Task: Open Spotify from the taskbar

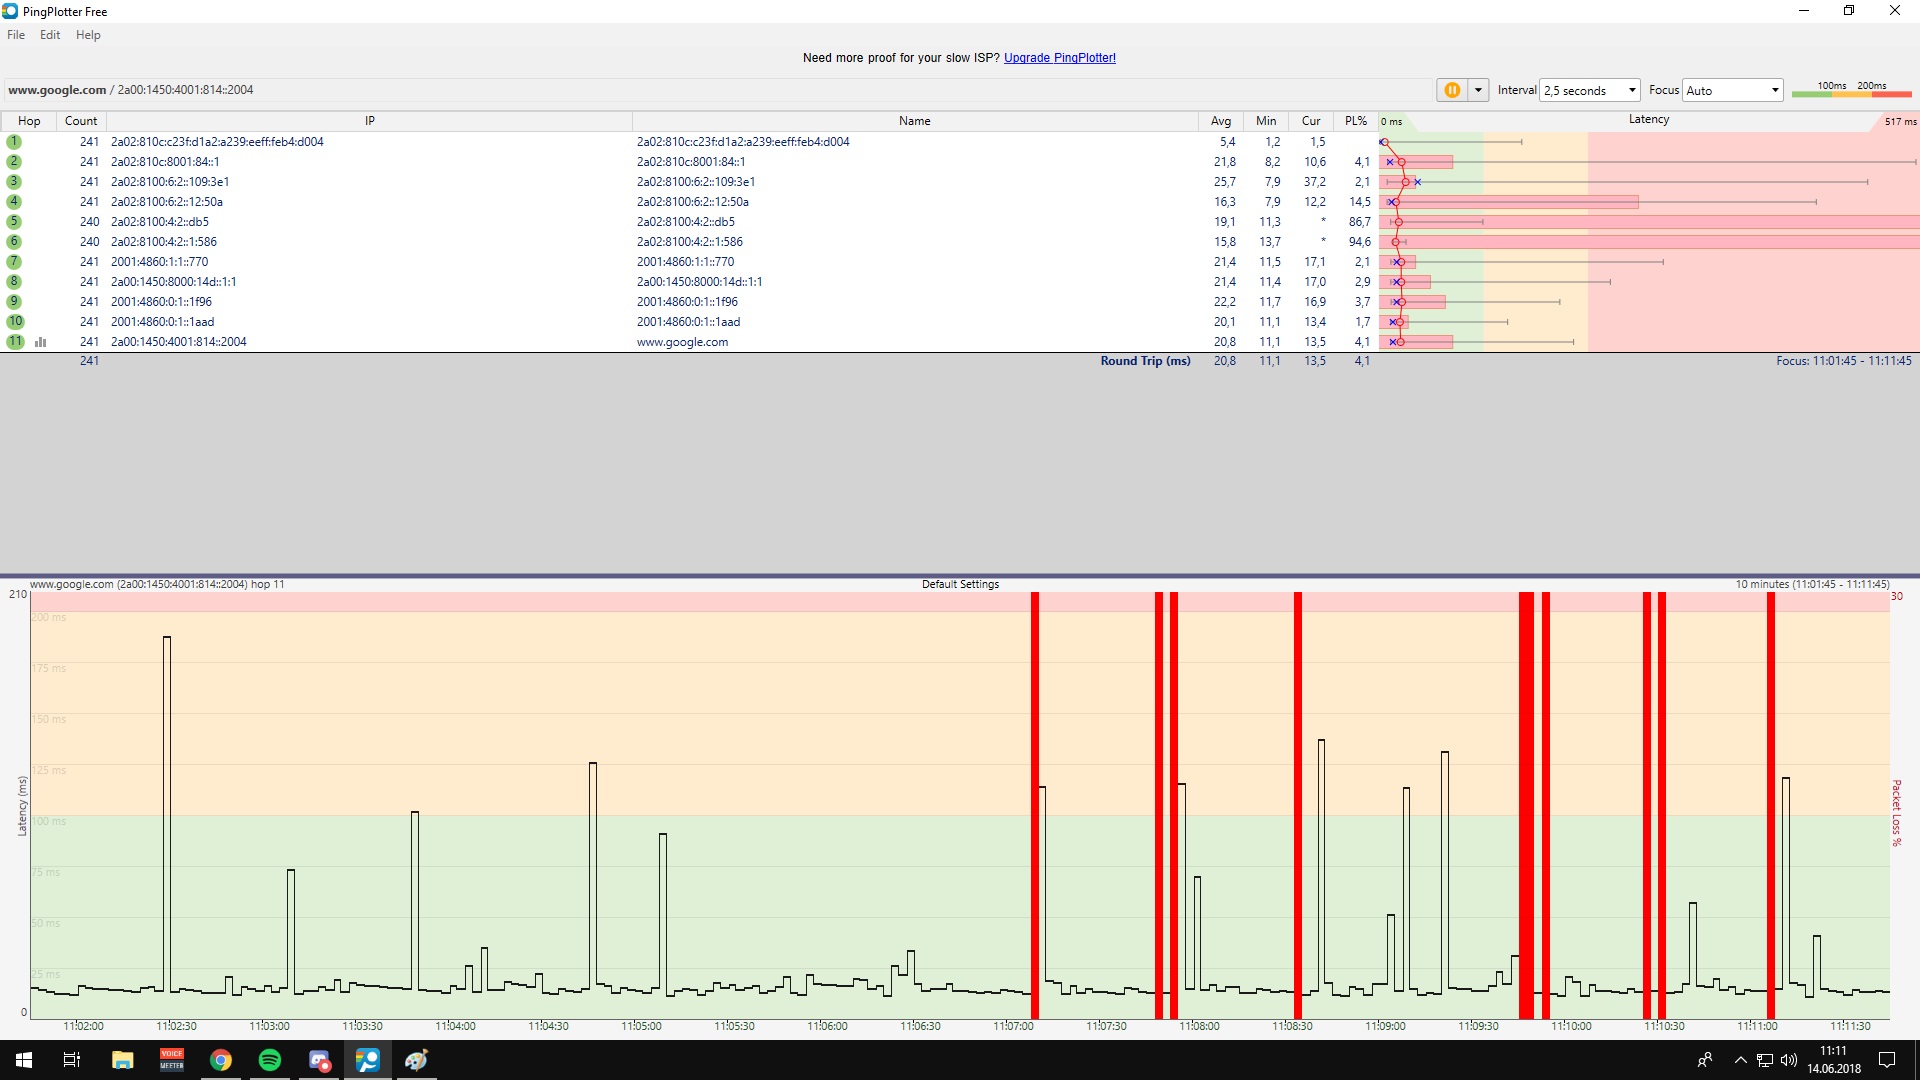Action: (270, 1060)
